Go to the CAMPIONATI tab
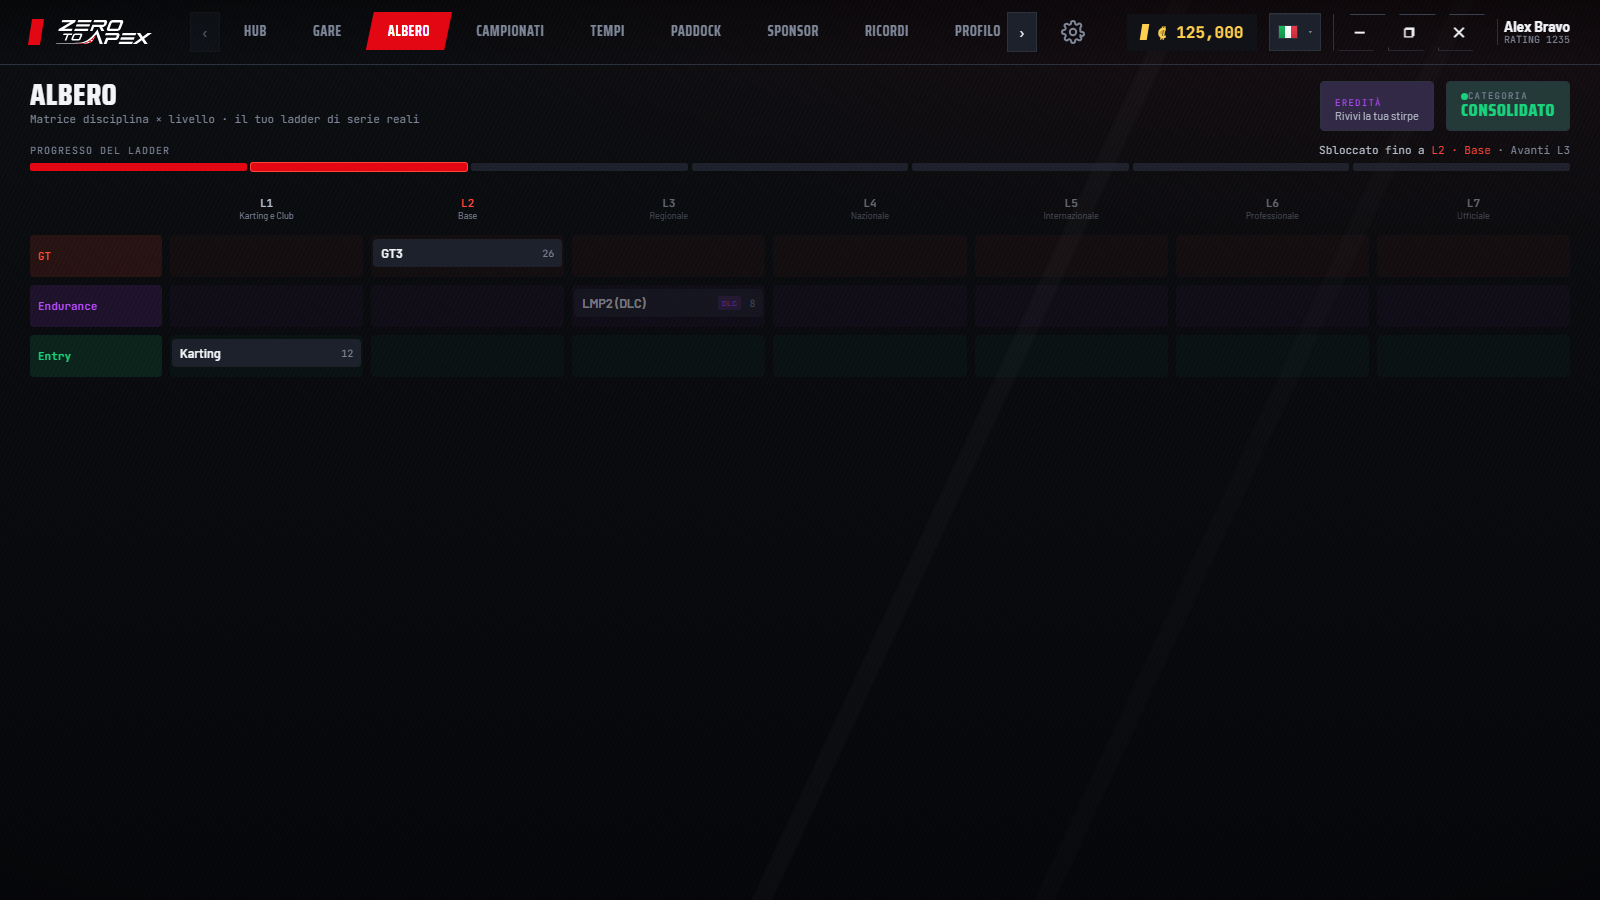 [510, 31]
